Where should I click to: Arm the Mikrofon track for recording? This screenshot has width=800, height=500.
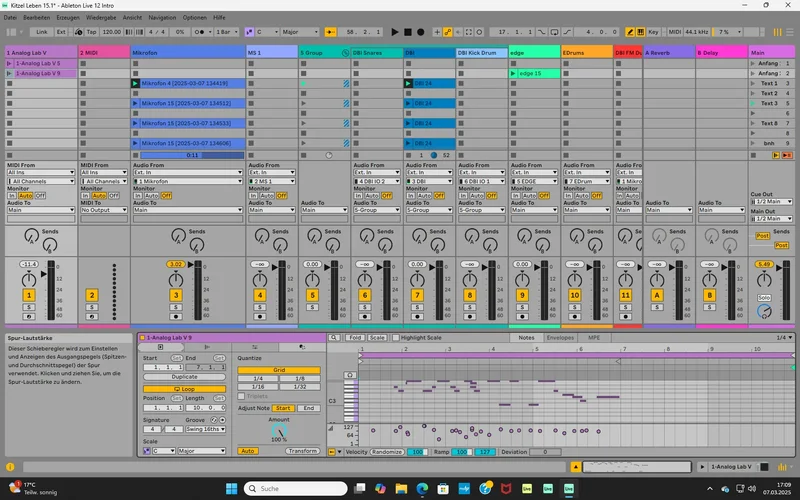pyautogui.click(x=177, y=319)
